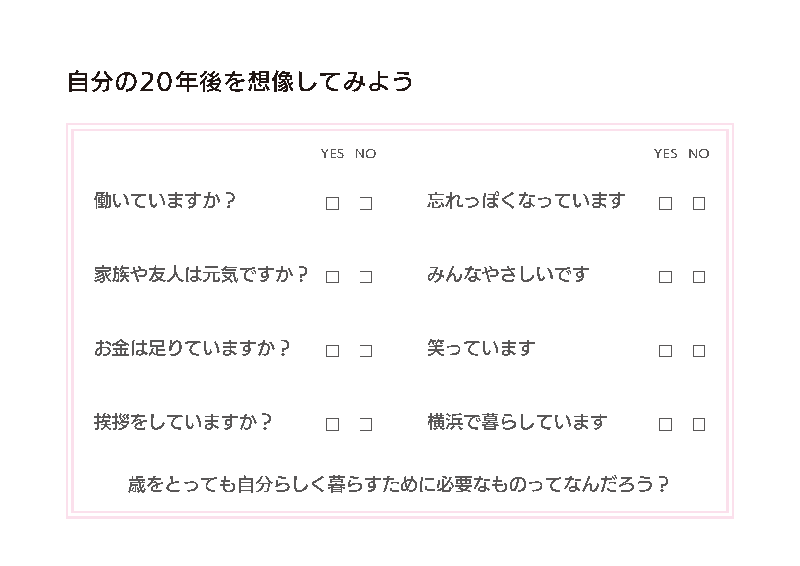800x566 pixels.
Task: Select NO for 挨拶をしていますか？
Action: pos(366,424)
